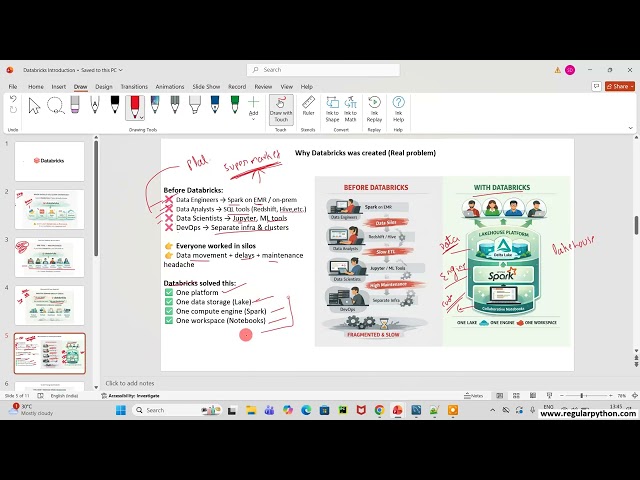Open the Windows Start button
The height and width of the screenshot is (480, 640).
[x=121, y=410]
